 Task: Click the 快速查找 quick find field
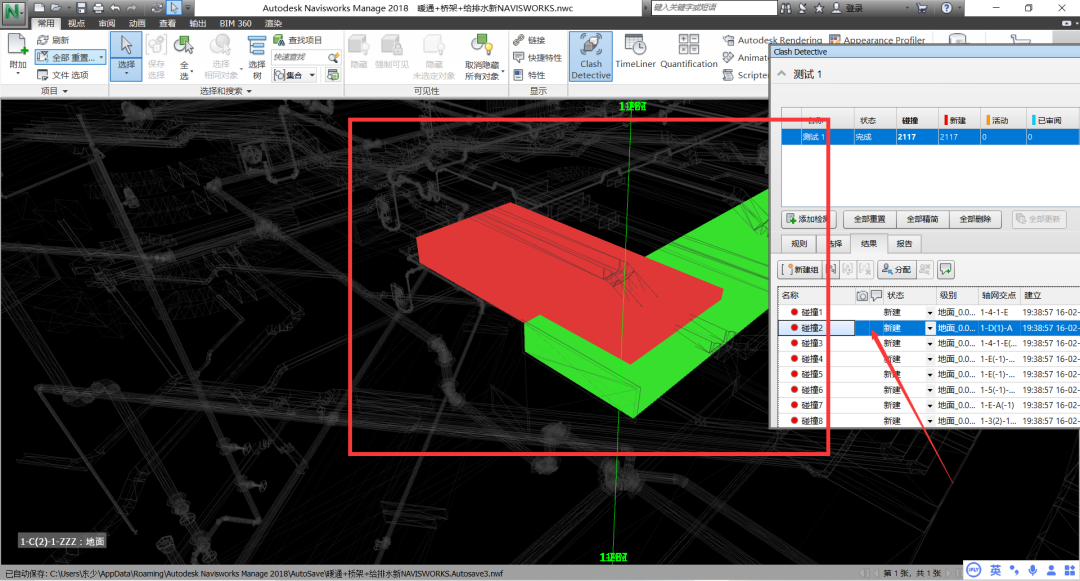point(300,57)
